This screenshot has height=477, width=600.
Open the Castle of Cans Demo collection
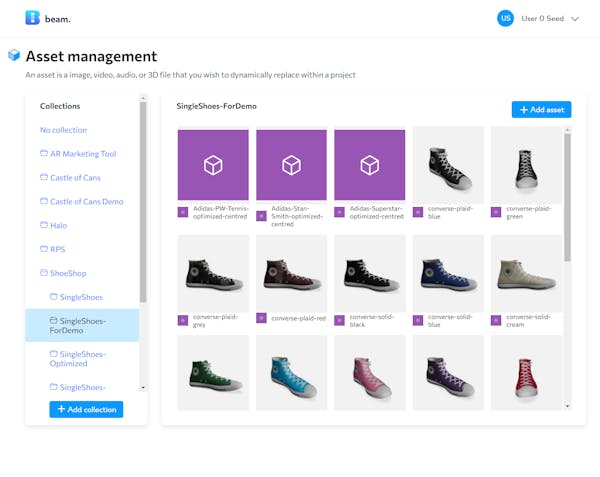point(82,202)
